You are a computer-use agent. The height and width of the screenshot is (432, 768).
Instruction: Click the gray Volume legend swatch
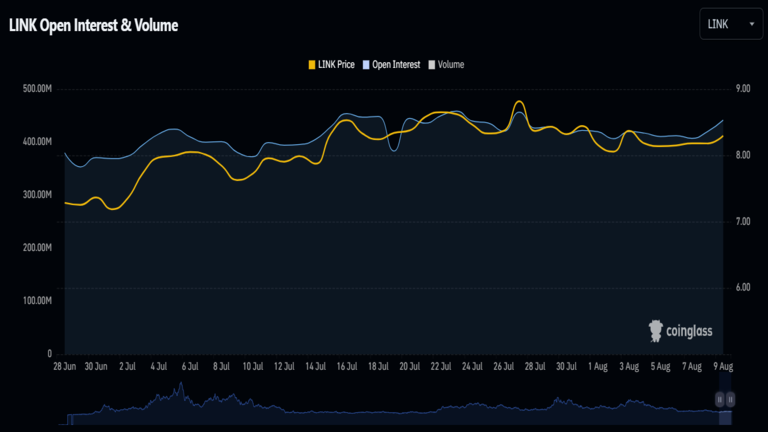(432, 65)
